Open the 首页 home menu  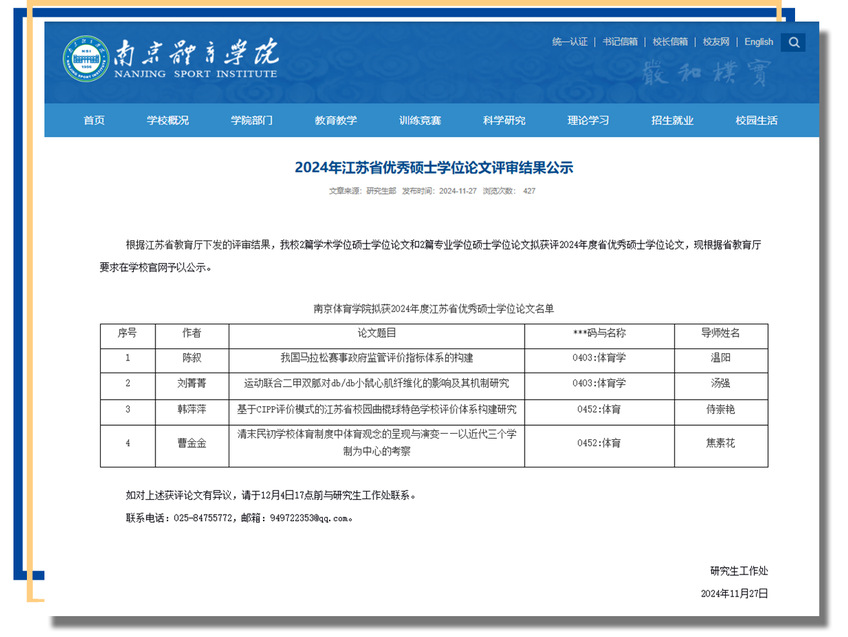[94, 121]
